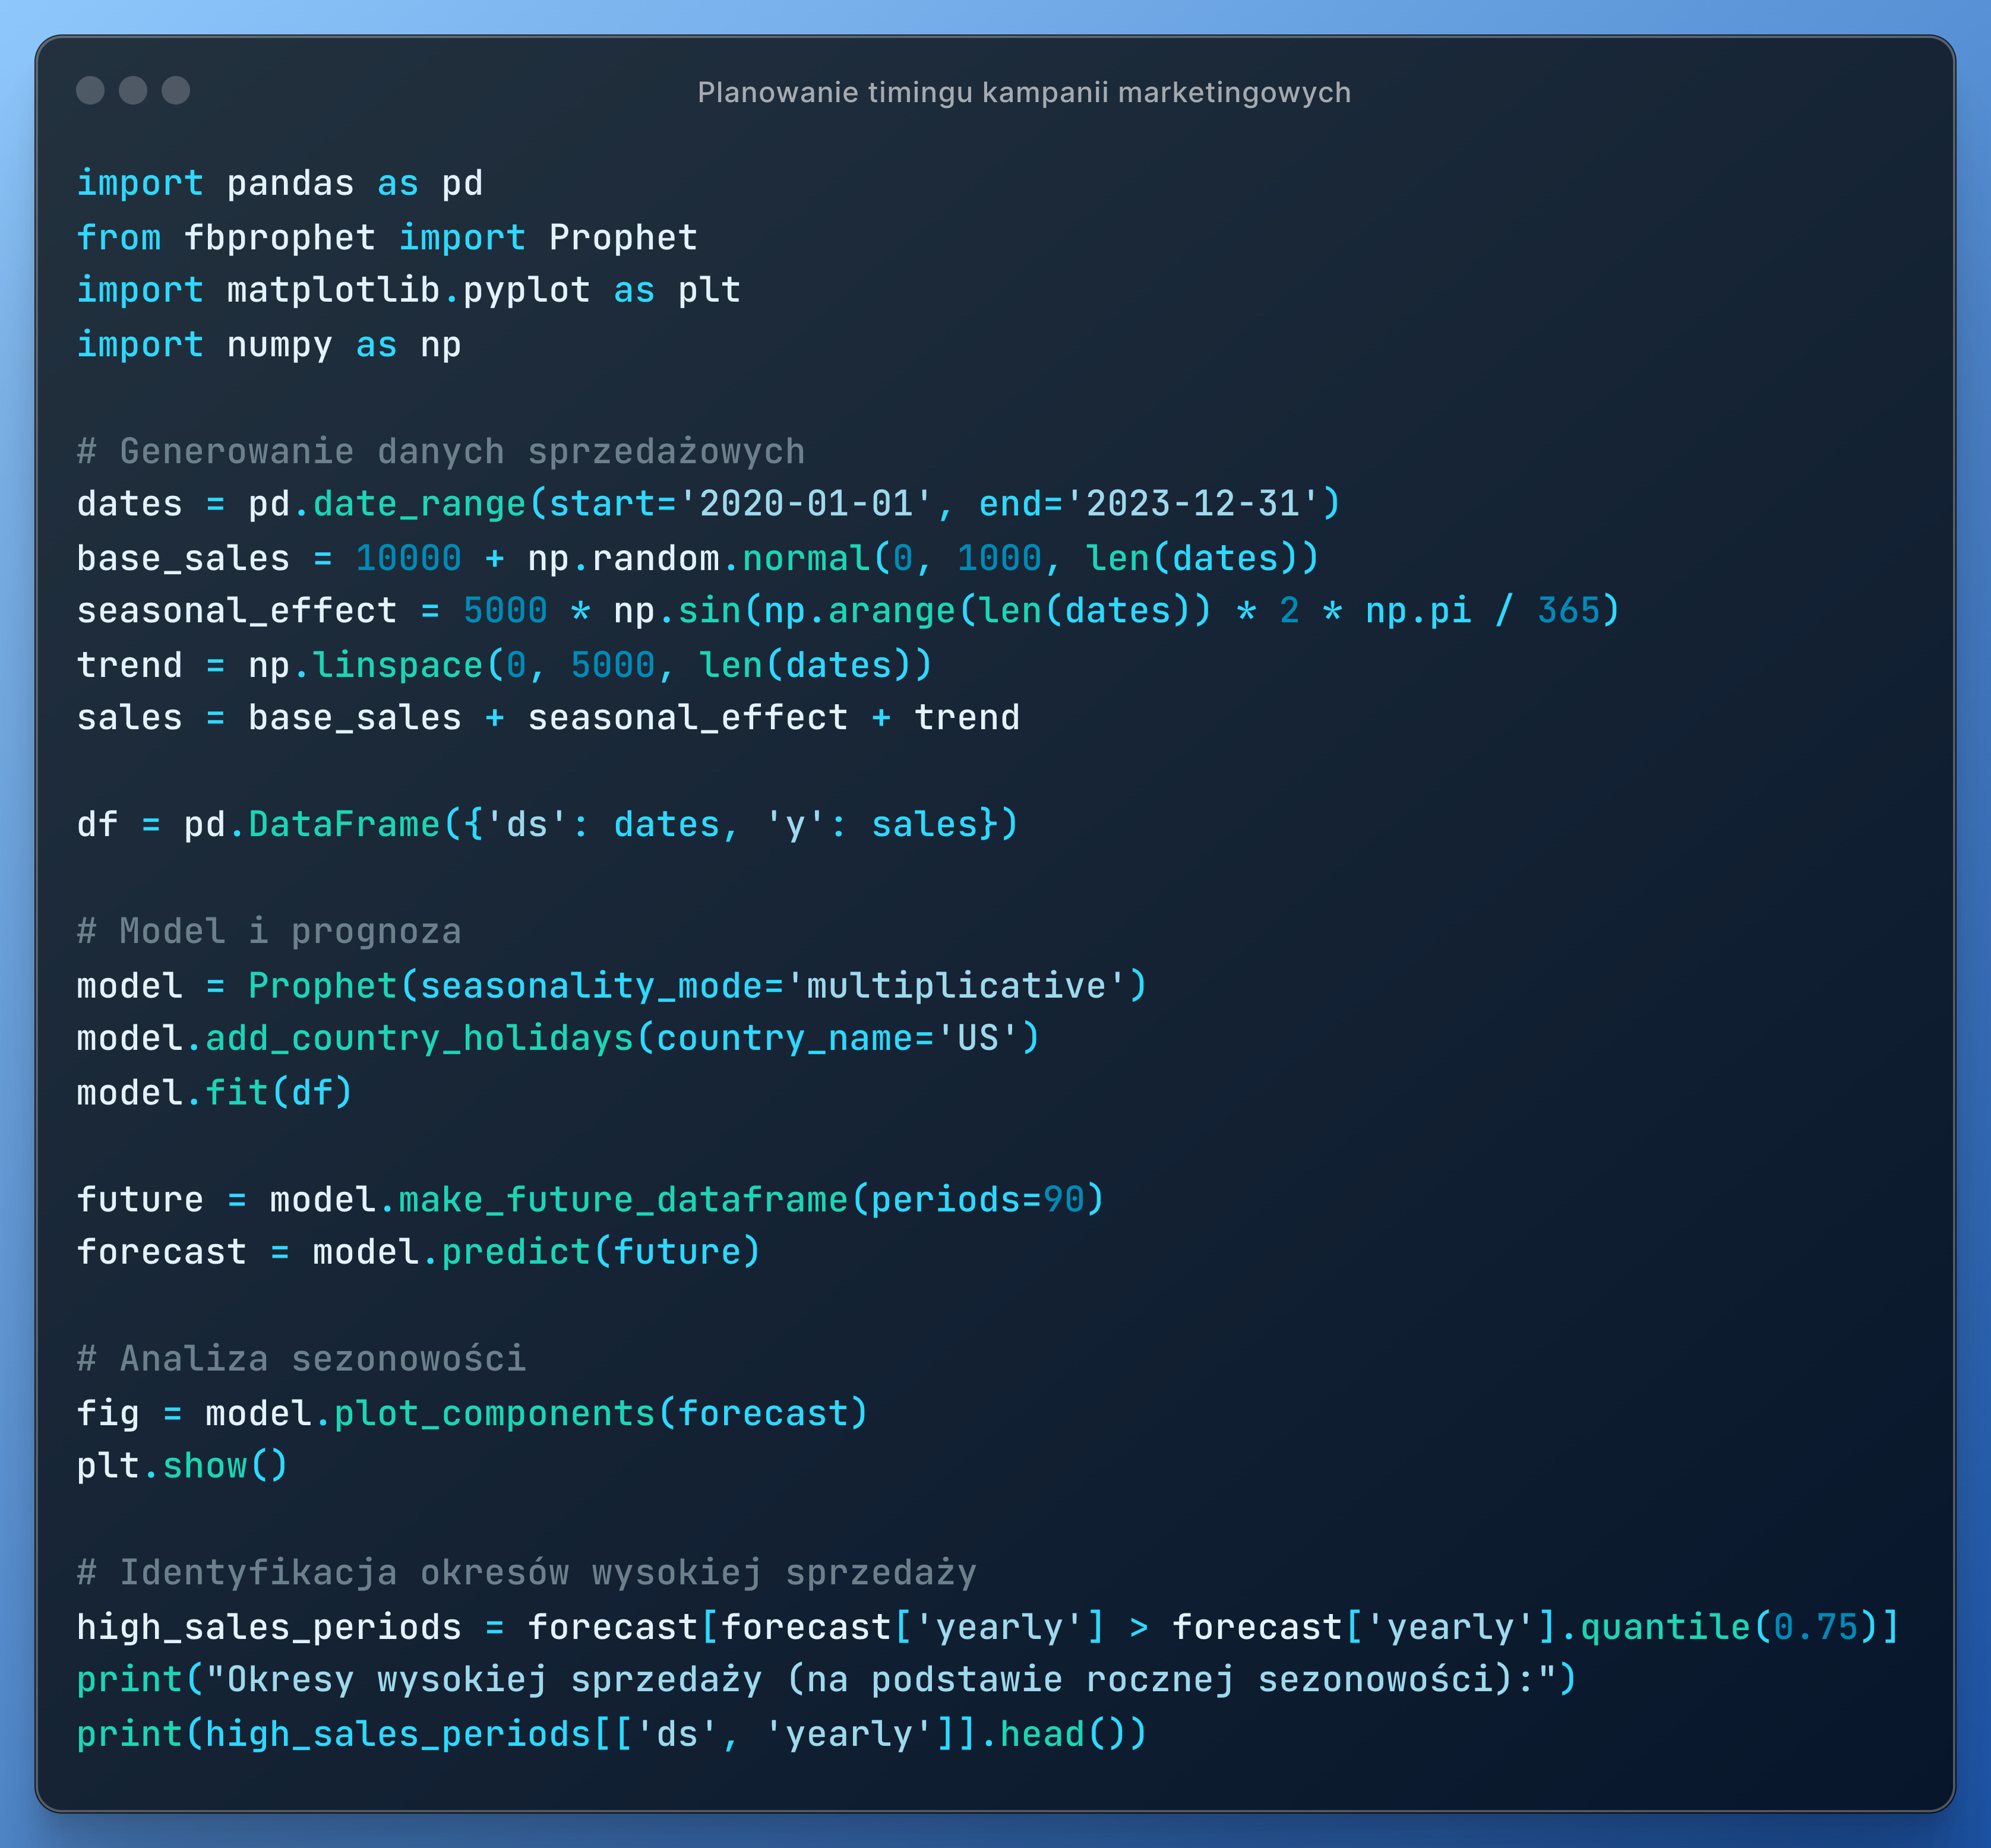Click the 'matplotlib.pyplot' module name
The height and width of the screenshot is (1848, 1991).
408,290
